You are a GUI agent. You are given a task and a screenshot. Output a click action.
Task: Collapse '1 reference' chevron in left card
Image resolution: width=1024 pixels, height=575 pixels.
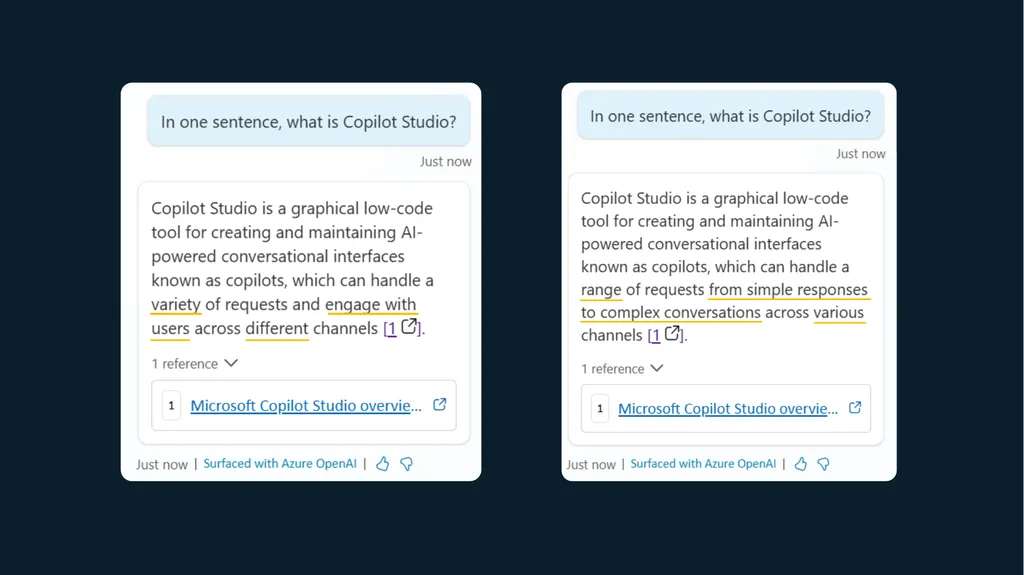231,363
